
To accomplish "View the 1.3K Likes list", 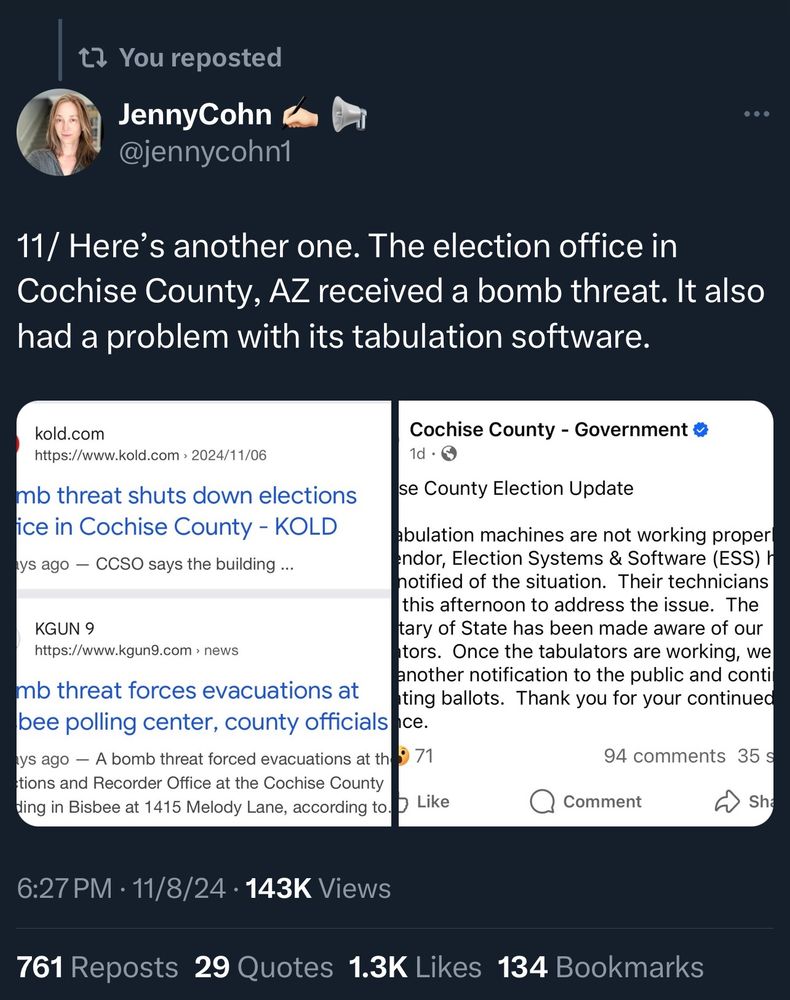I will pos(413,966).
